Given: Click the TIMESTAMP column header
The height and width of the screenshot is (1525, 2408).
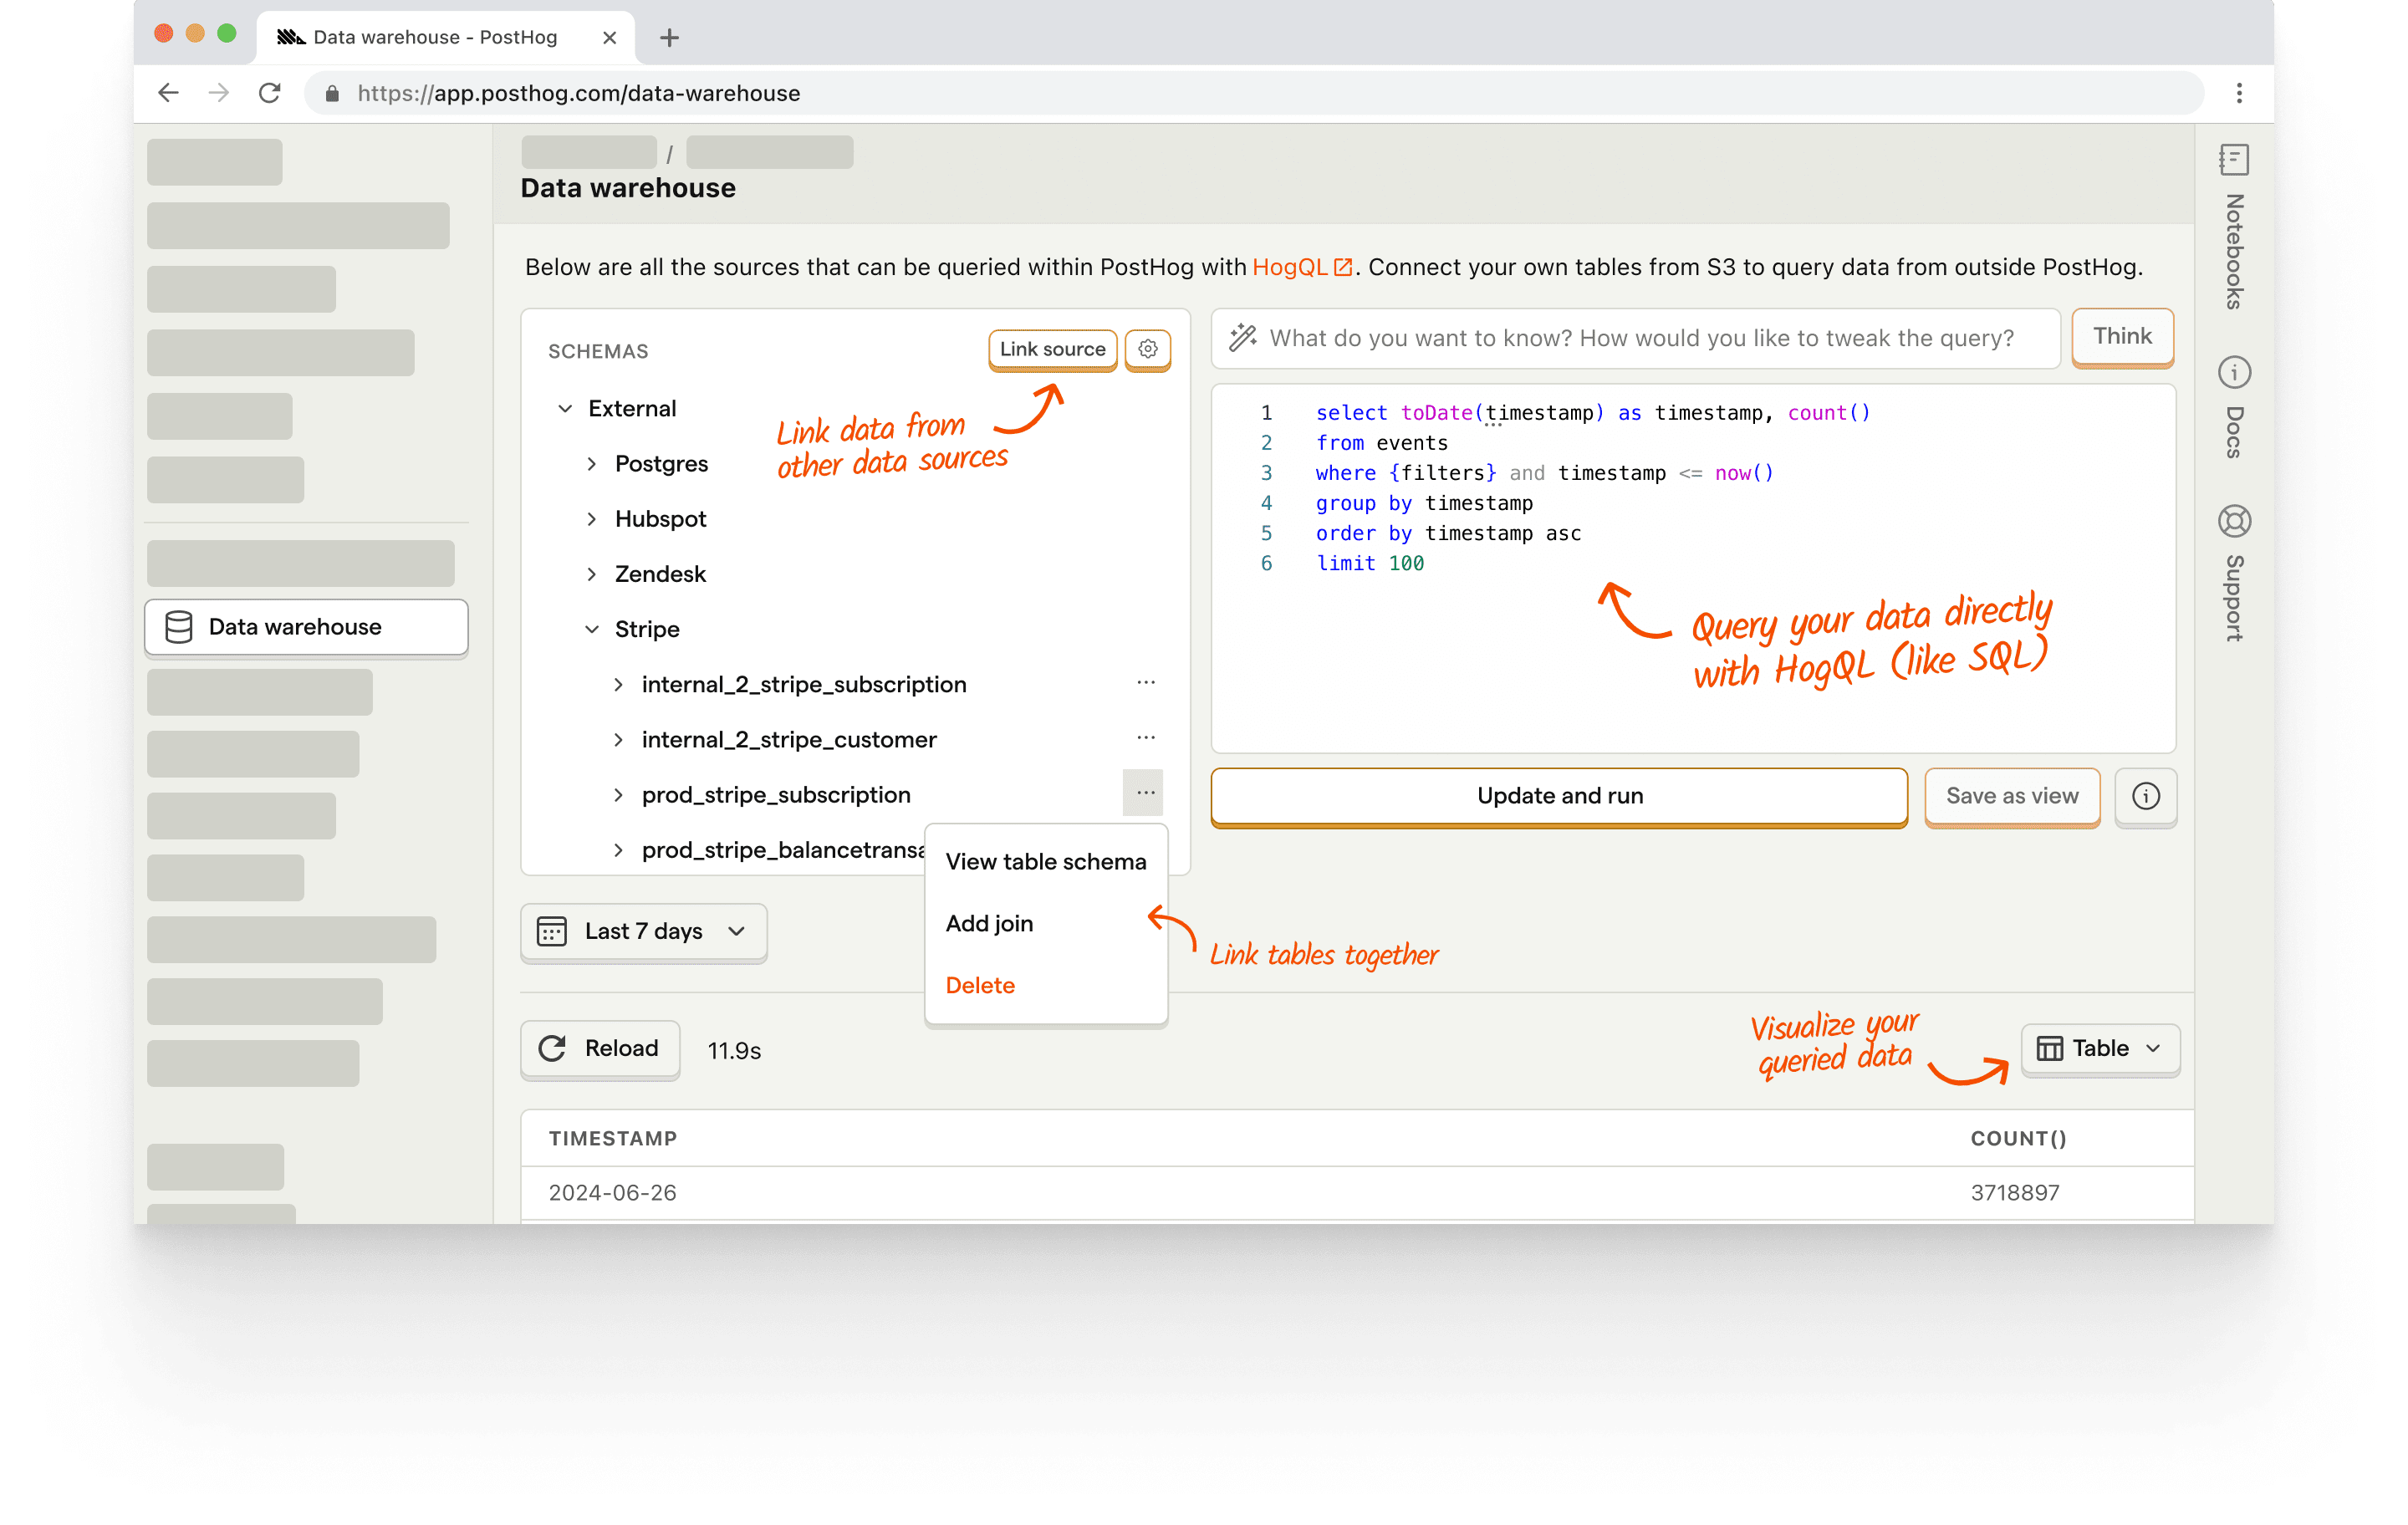Looking at the screenshot, I should click(x=613, y=1138).
